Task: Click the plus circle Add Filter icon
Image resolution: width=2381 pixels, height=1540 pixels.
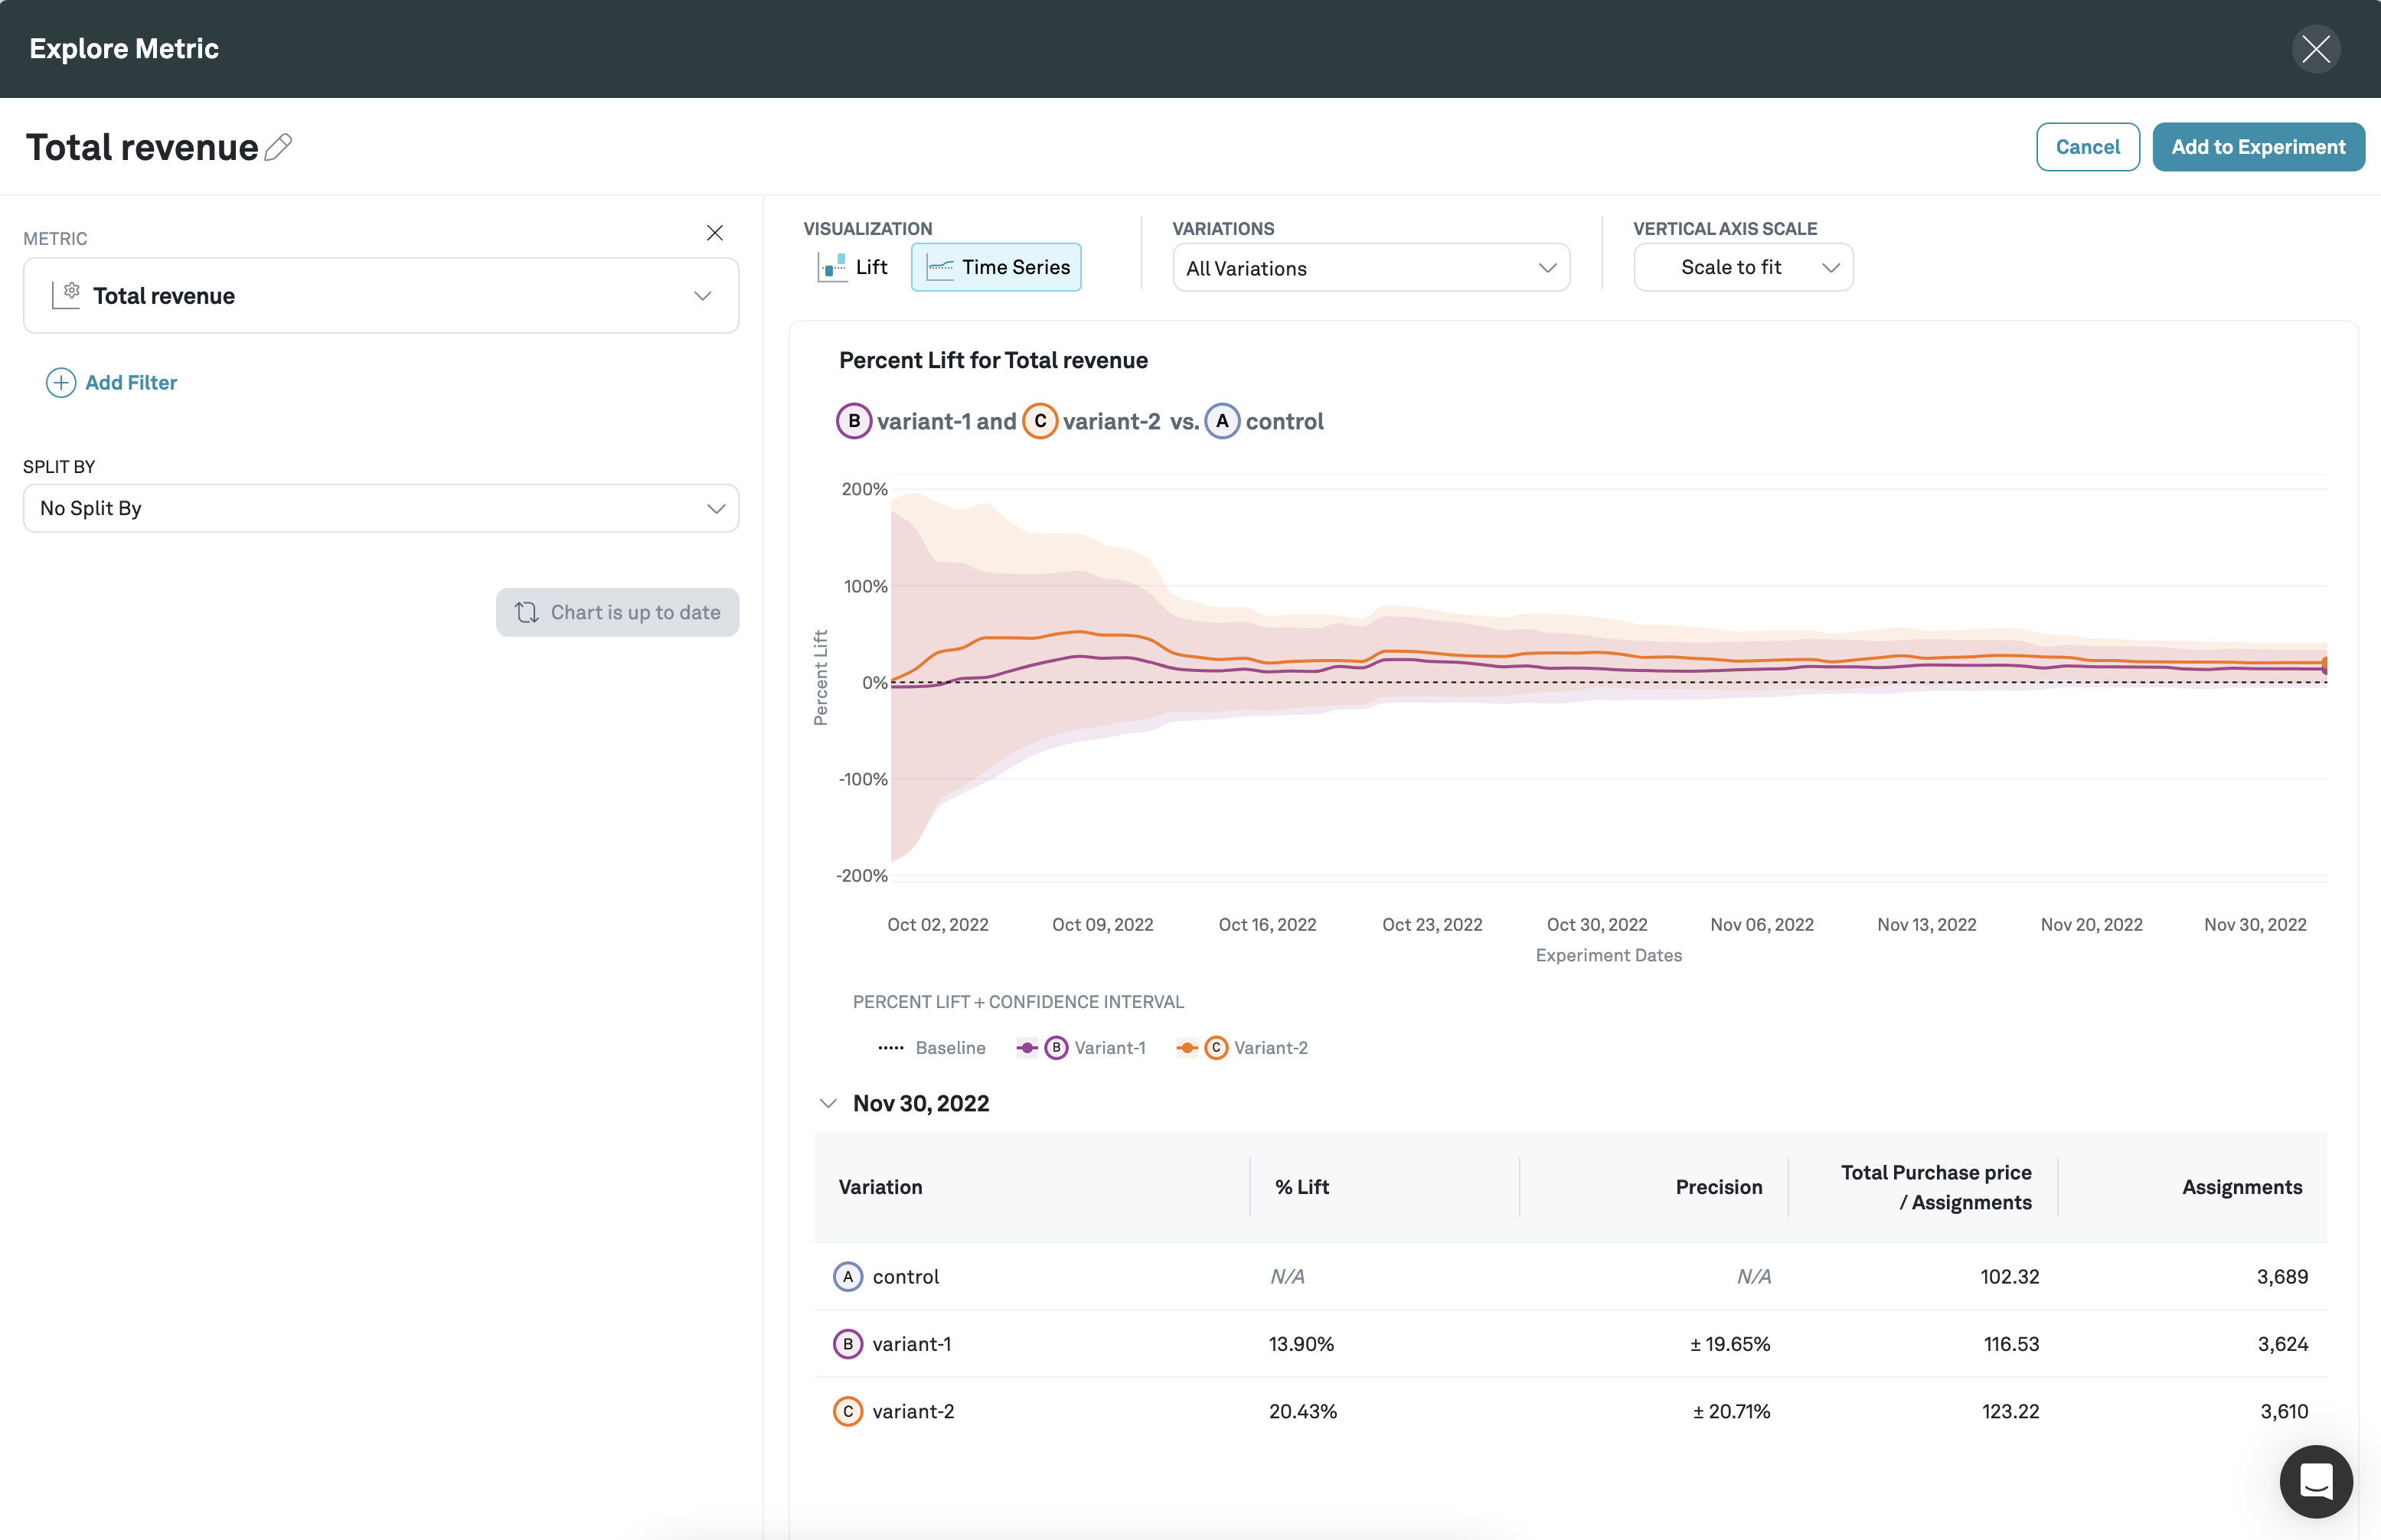Action: [x=61, y=383]
